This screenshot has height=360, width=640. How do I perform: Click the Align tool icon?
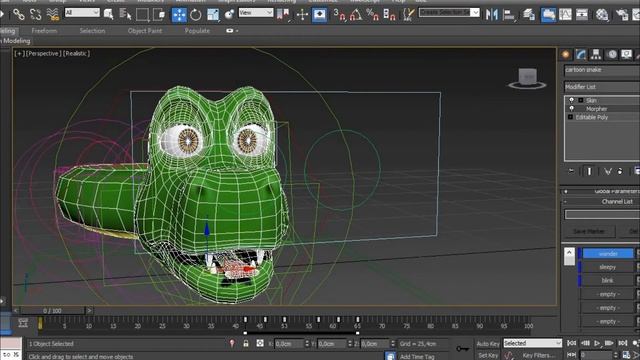(x=509, y=15)
